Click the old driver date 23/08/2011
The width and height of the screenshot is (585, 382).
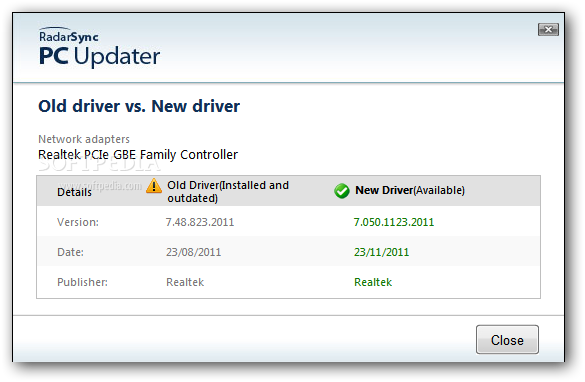[193, 252]
